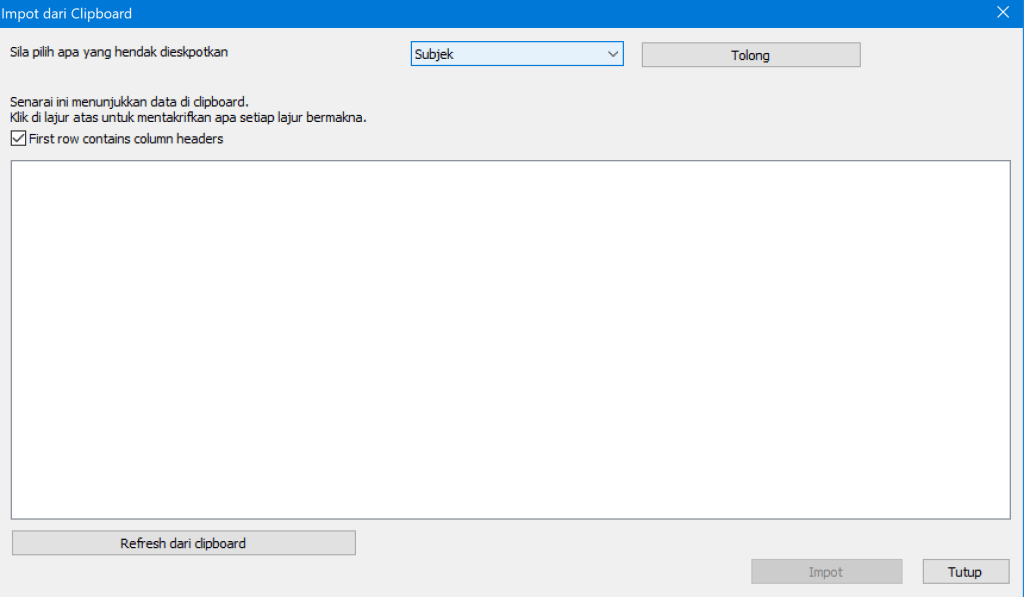Viewport: 1024px width, 597px height.
Task: Expand the import type list showing Subjek
Action: pyautogui.click(x=516, y=54)
